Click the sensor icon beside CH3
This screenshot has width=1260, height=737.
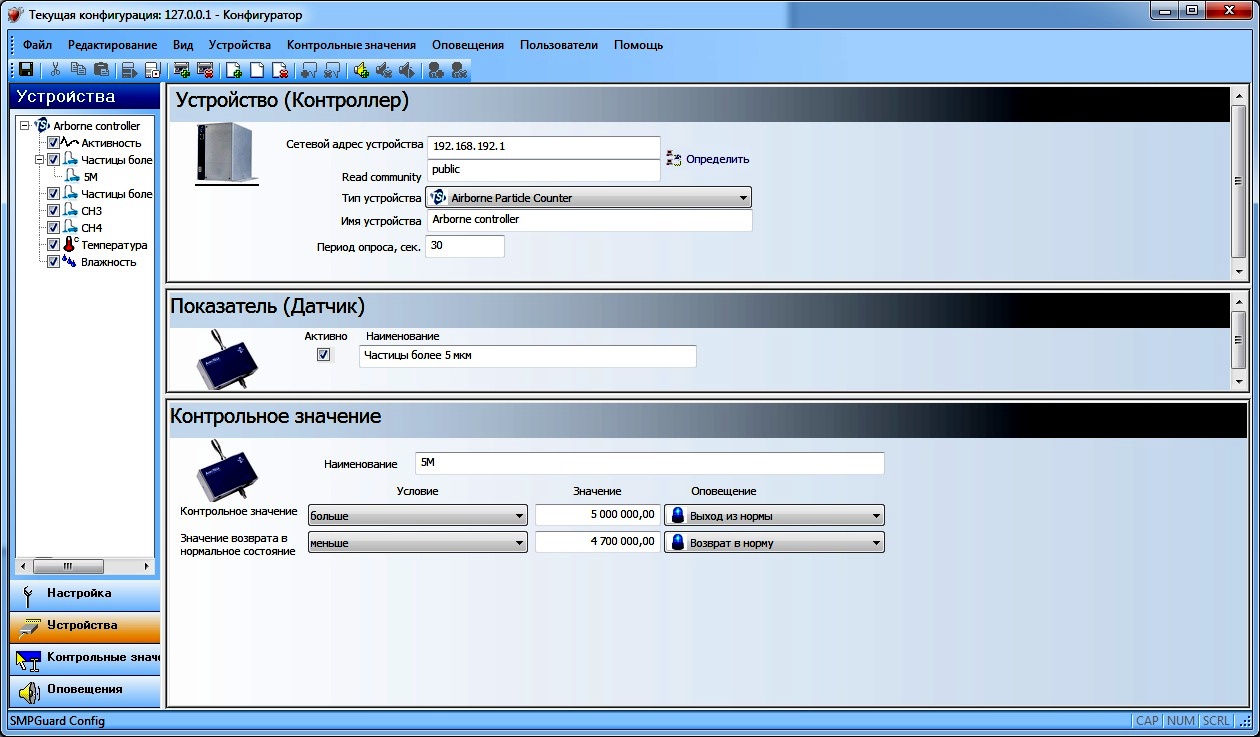click(71, 210)
